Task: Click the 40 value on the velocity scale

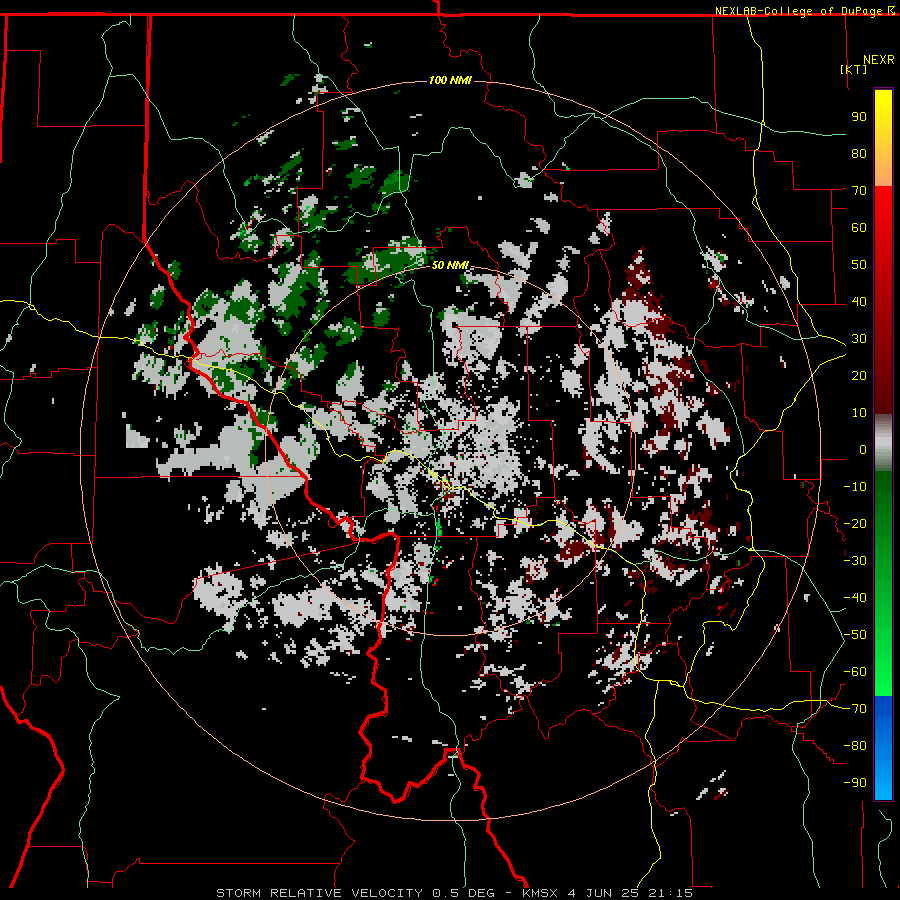Action: click(x=859, y=302)
